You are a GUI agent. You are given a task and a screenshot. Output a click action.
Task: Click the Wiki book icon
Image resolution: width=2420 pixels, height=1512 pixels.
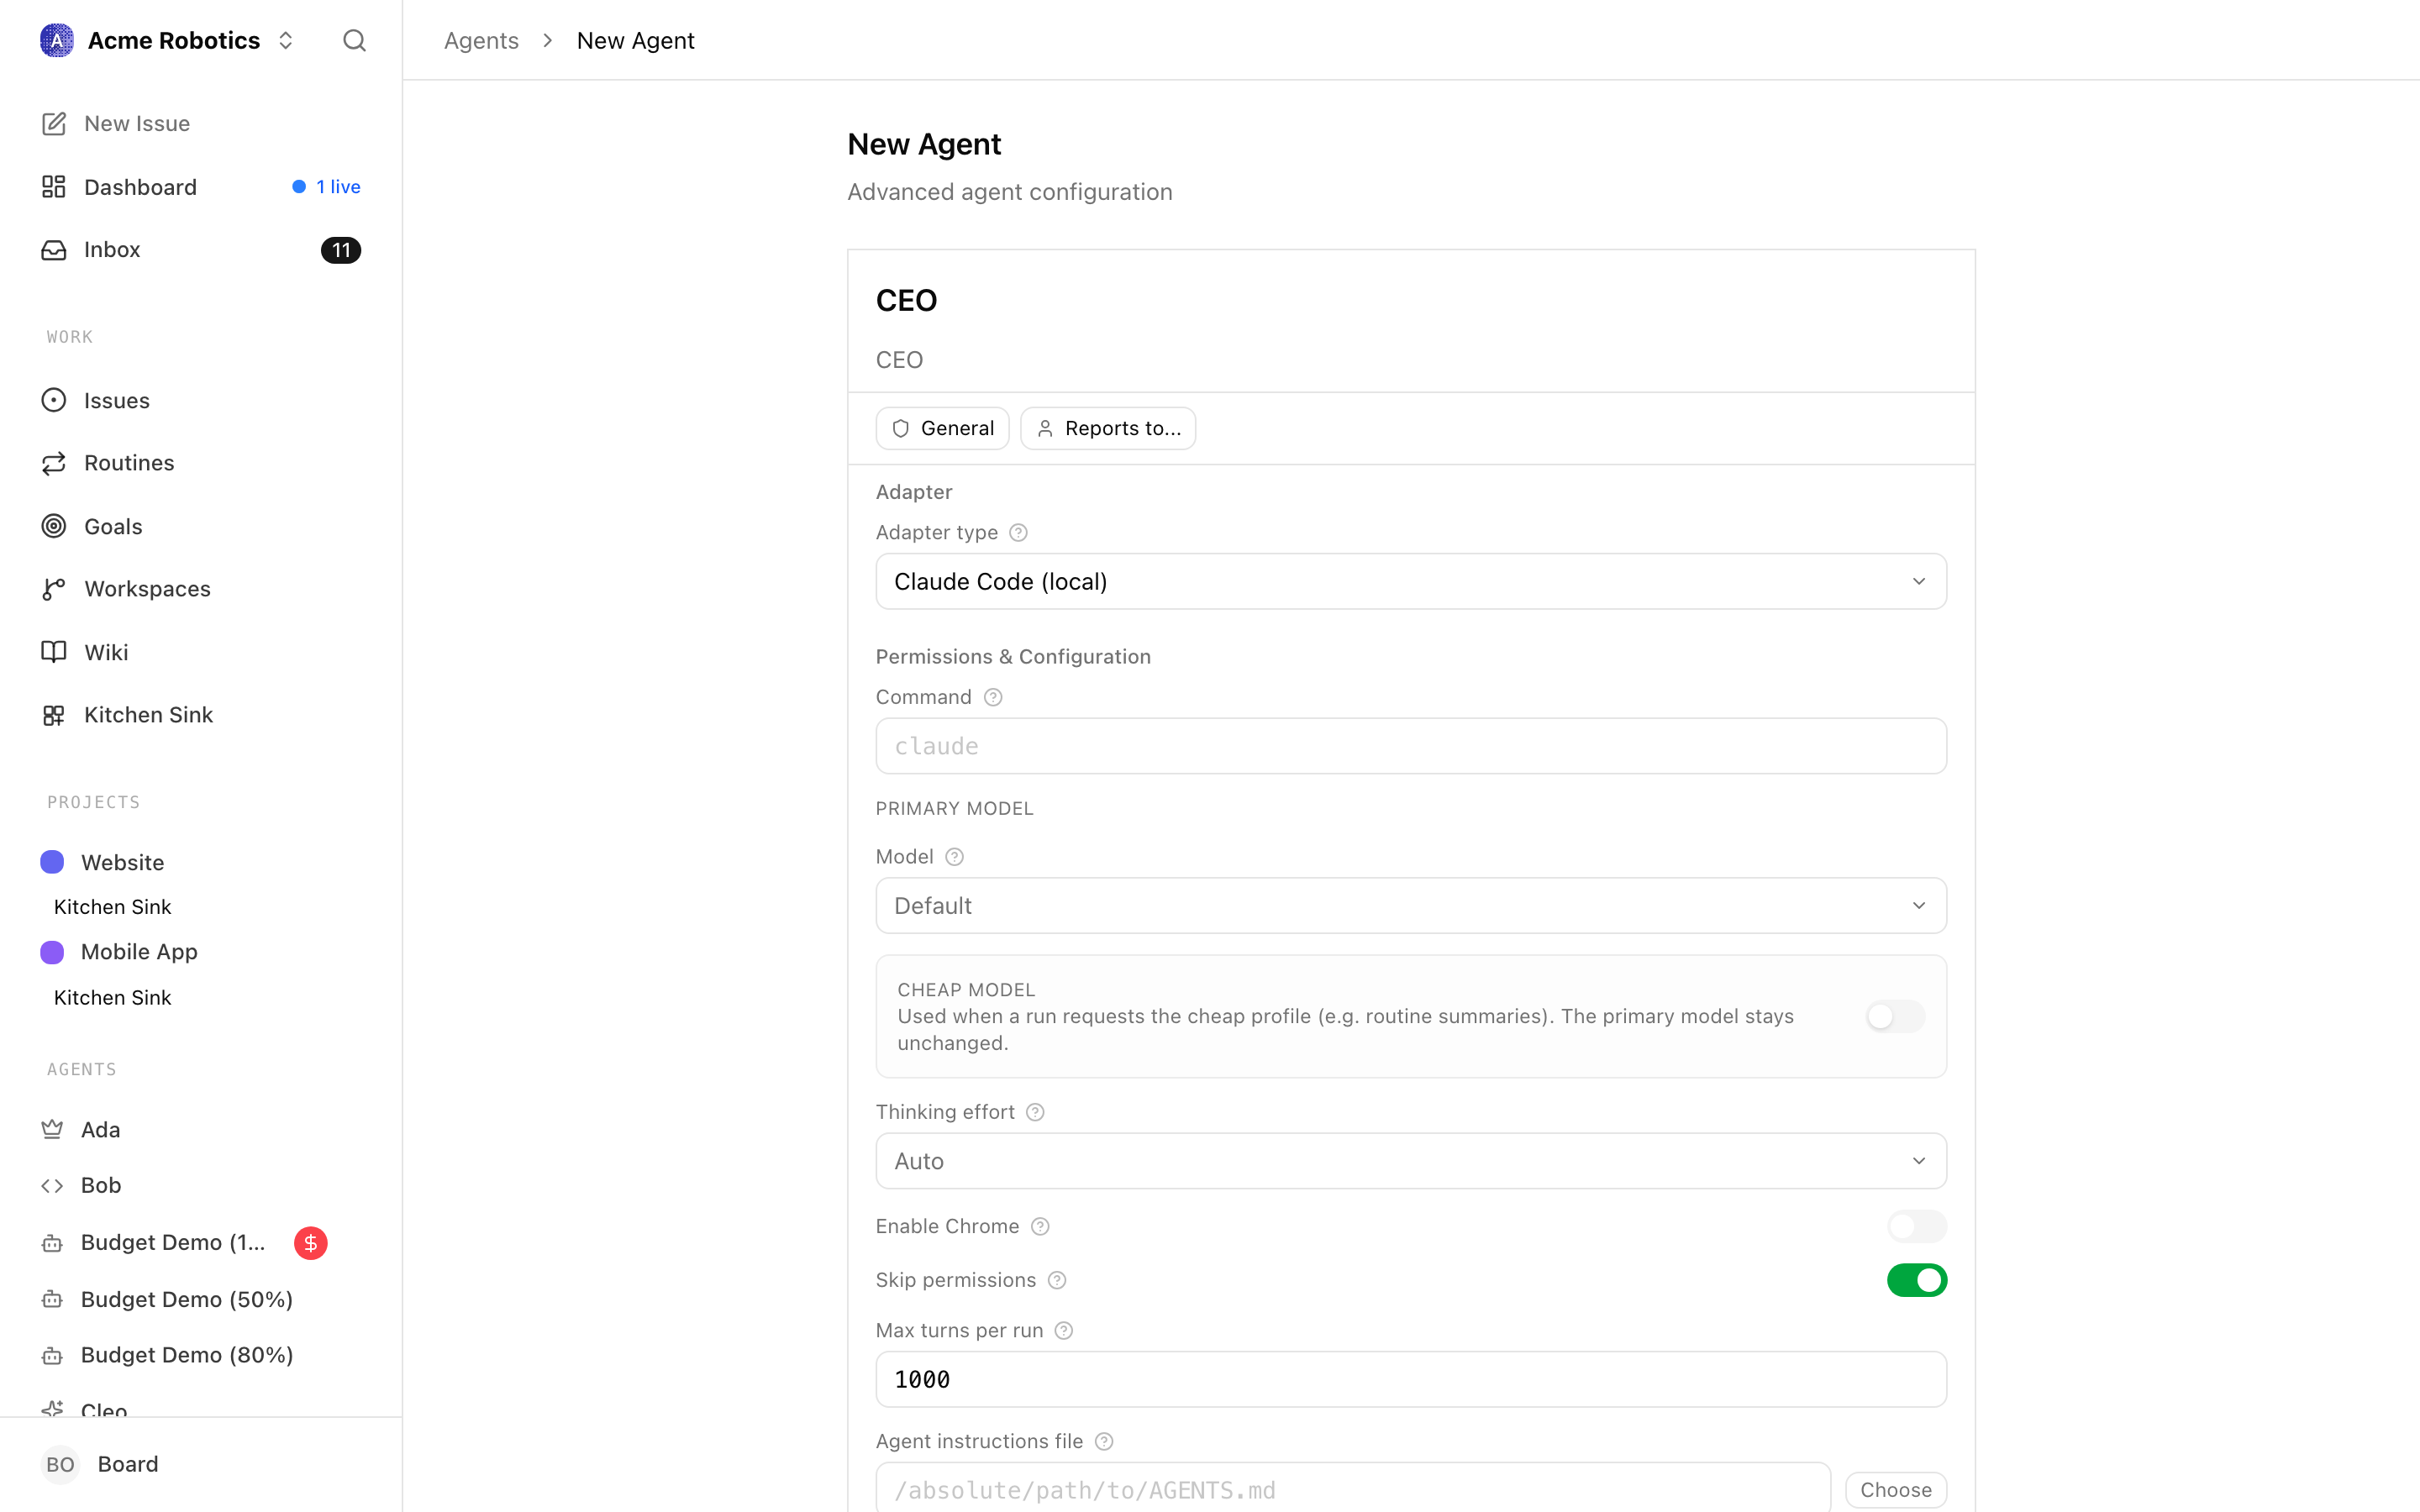tap(54, 652)
